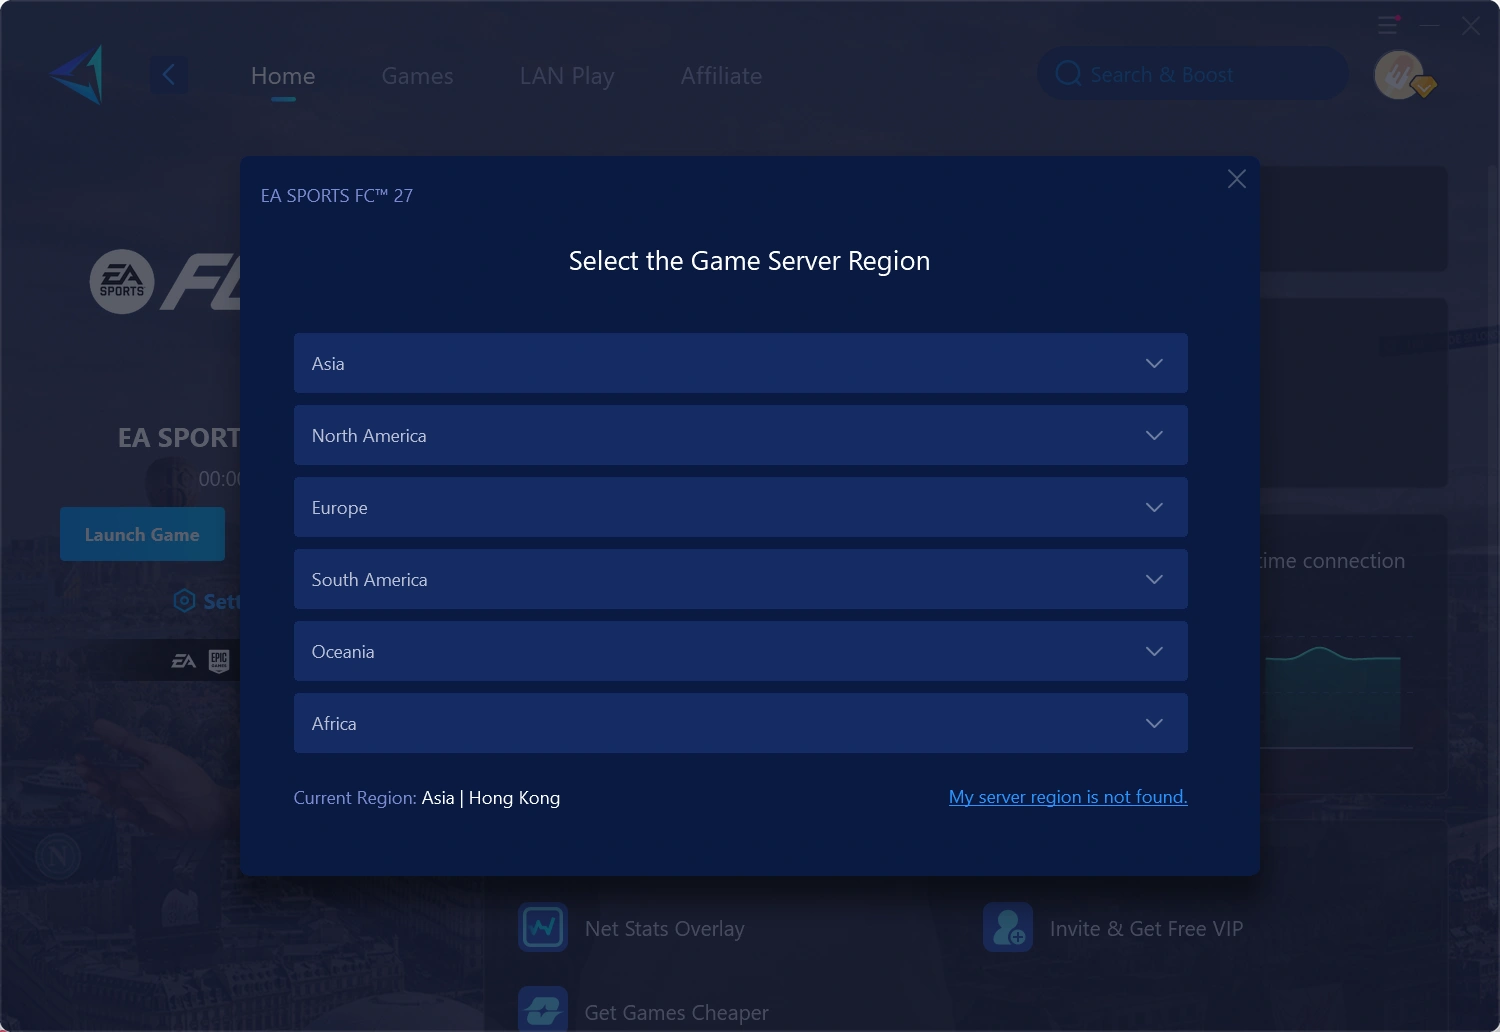The width and height of the screenshot is (1500, 1032).
Task: Click the back arrow button
Action: click(169, 75)
